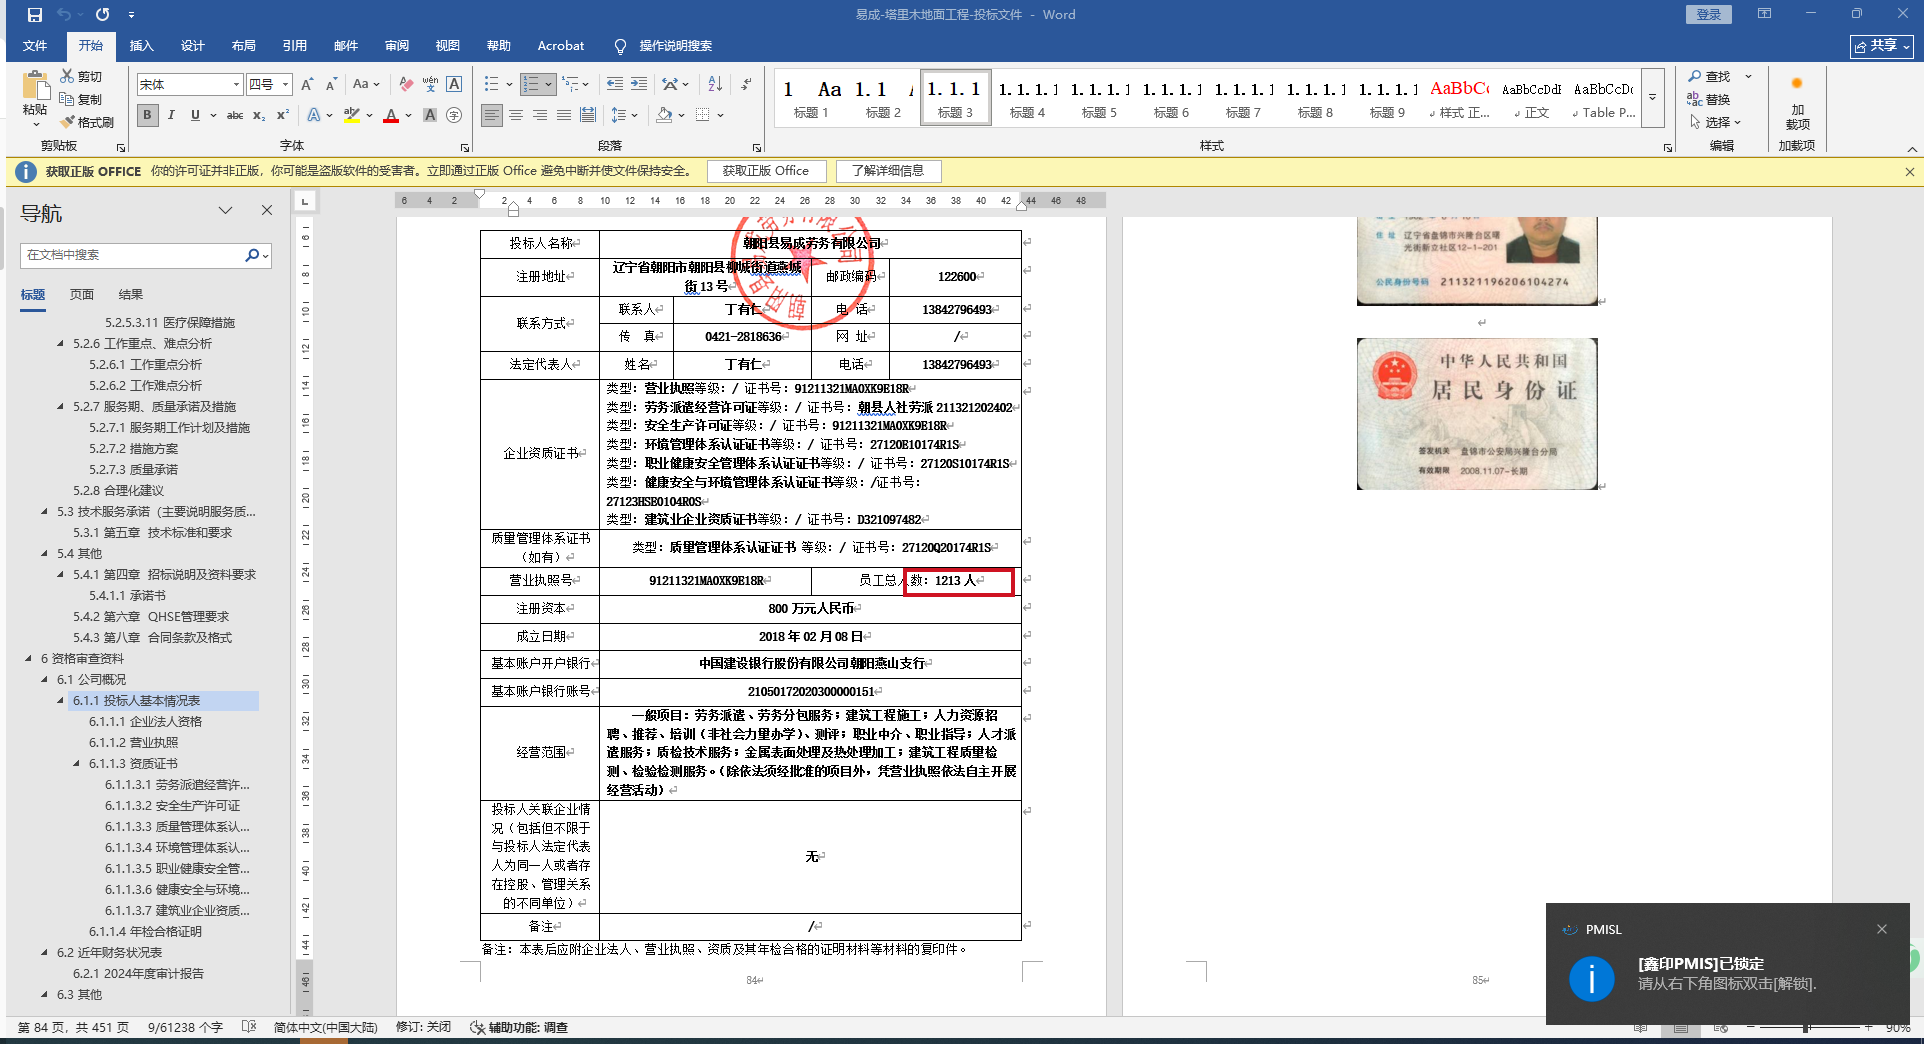Sort text with the A-Z sort icon

[715, 84]
